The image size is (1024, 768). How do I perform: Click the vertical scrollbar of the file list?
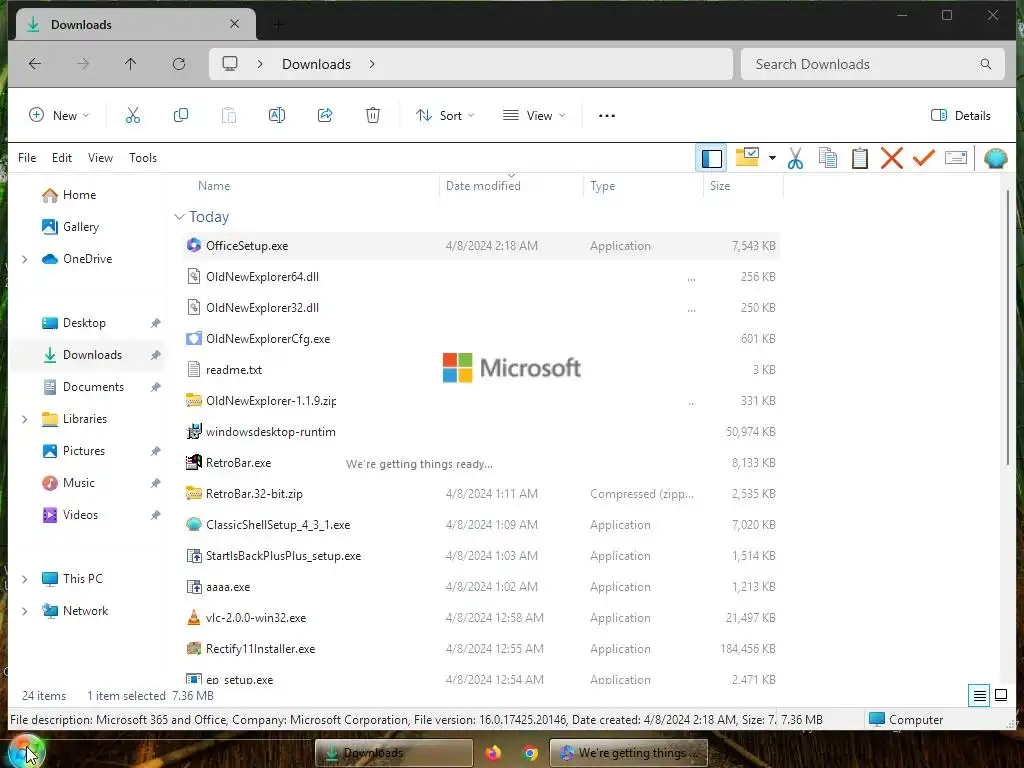[1008, 327]
